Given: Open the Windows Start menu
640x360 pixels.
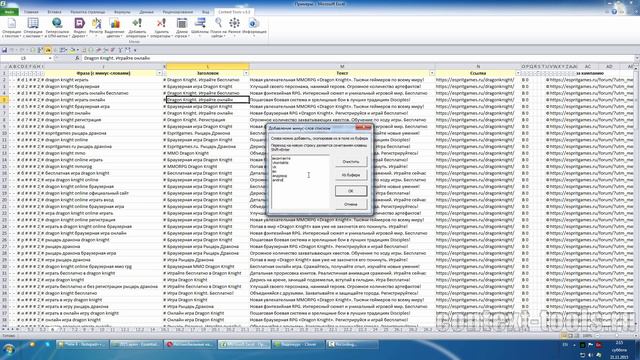Looking at the screenshot, I should point(8,349).
